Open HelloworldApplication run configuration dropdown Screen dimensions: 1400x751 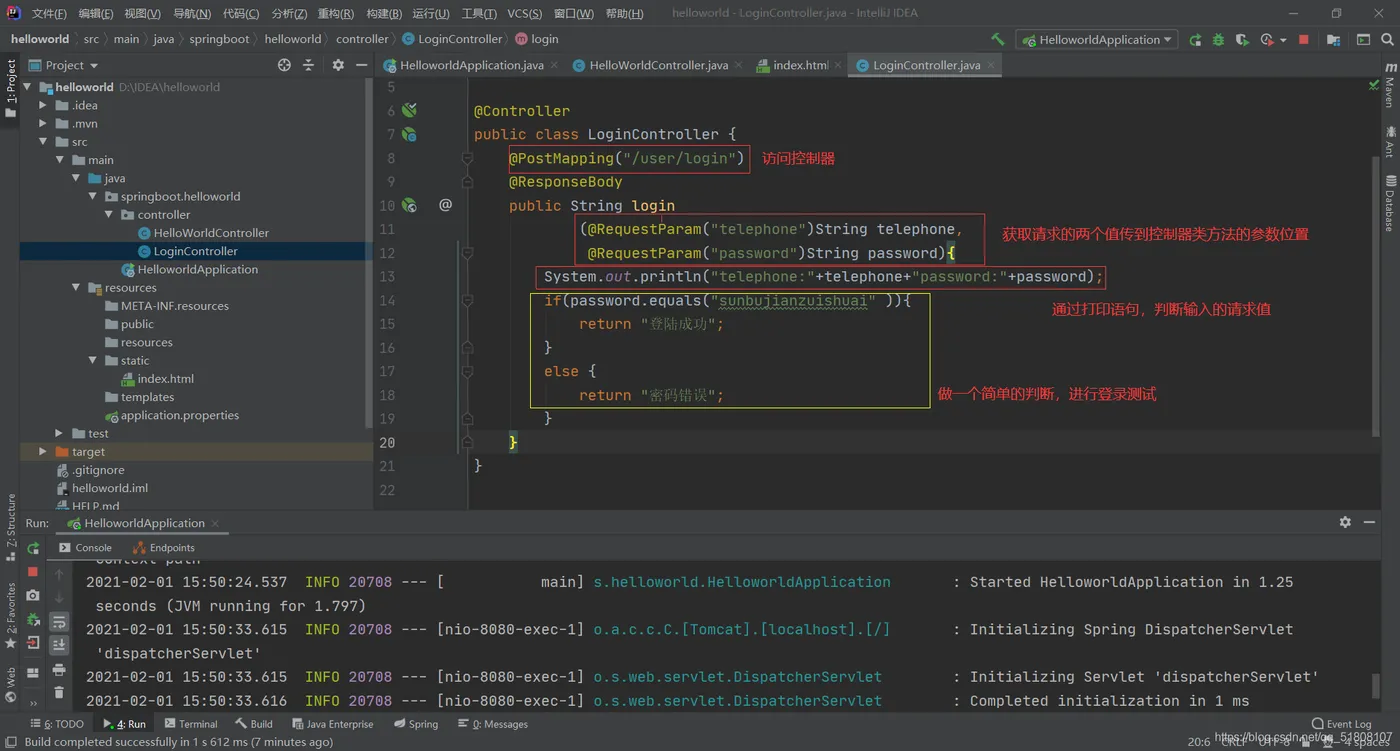click(1096, 40)
